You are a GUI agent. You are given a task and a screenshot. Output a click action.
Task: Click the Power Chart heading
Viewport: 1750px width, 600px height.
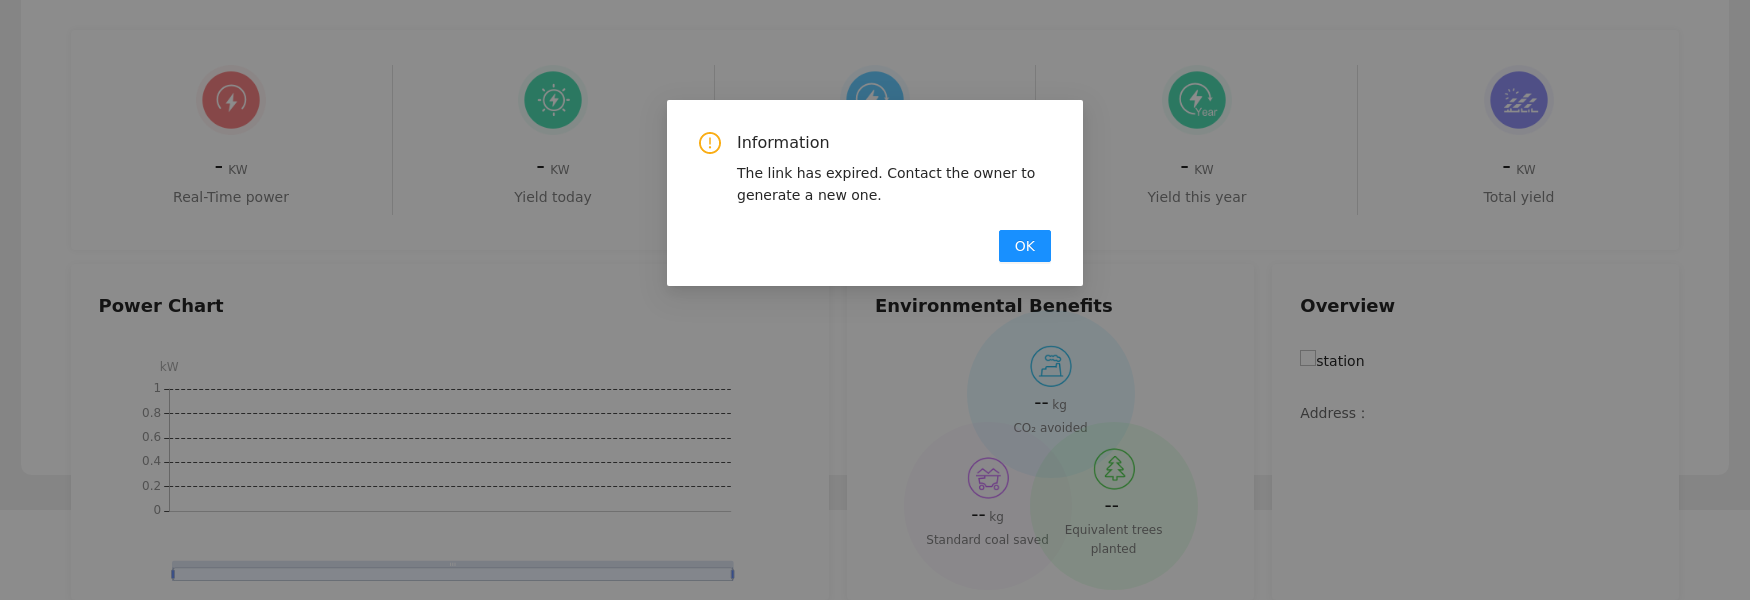(x=161, y=306)
